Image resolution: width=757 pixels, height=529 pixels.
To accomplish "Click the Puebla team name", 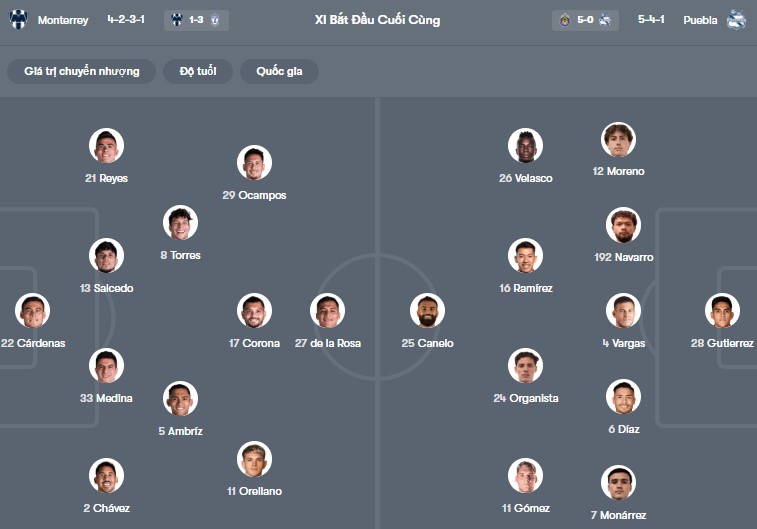I will 700,19.
